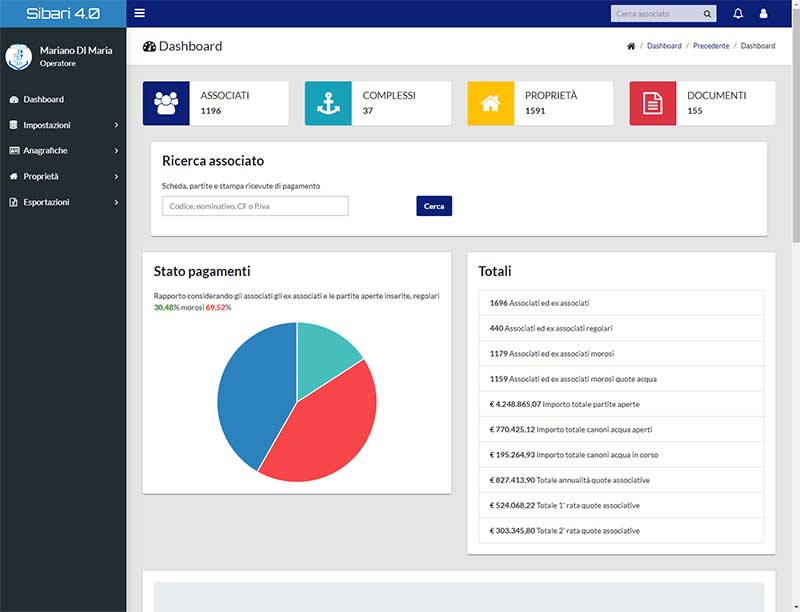
Task: Click the Totali heading
Action: click(x=494, y=271)
